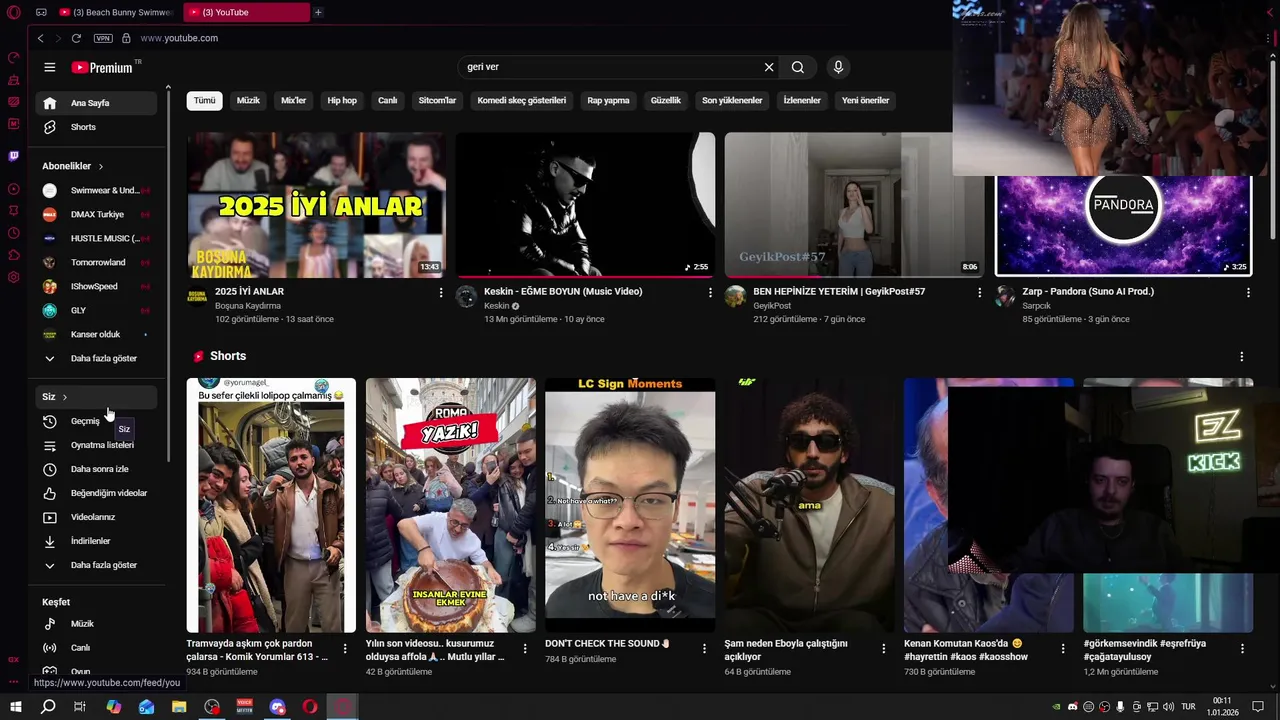
Task: Select the Mix'ler filter chip
Action: point(294,100)
